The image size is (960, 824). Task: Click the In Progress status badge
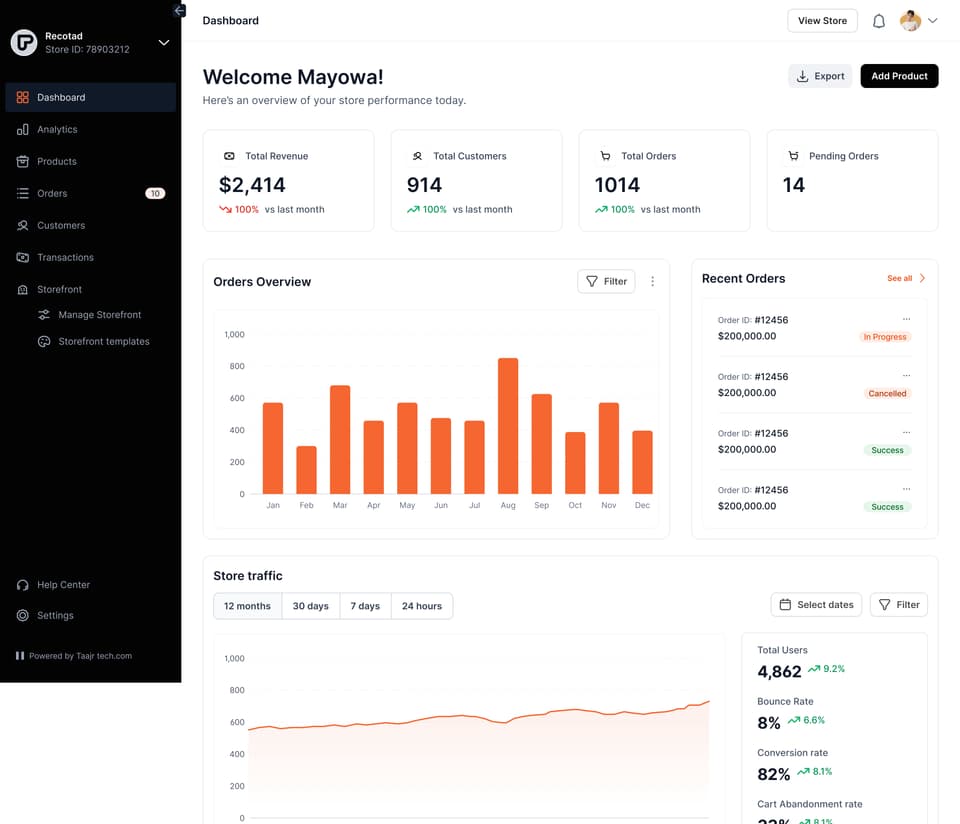pos(885,337)
